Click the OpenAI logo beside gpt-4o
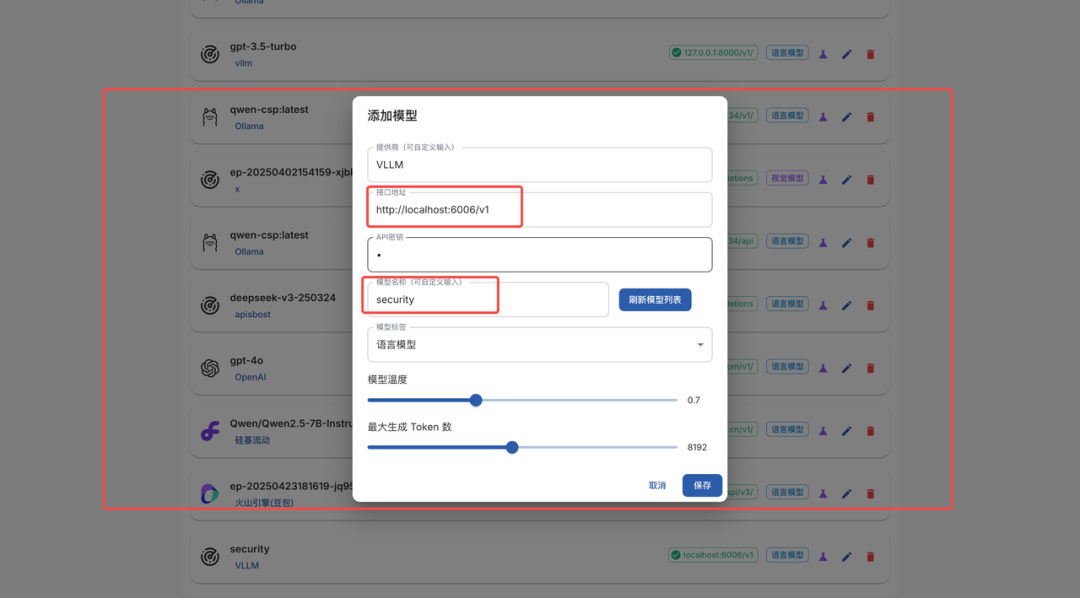 210,368
